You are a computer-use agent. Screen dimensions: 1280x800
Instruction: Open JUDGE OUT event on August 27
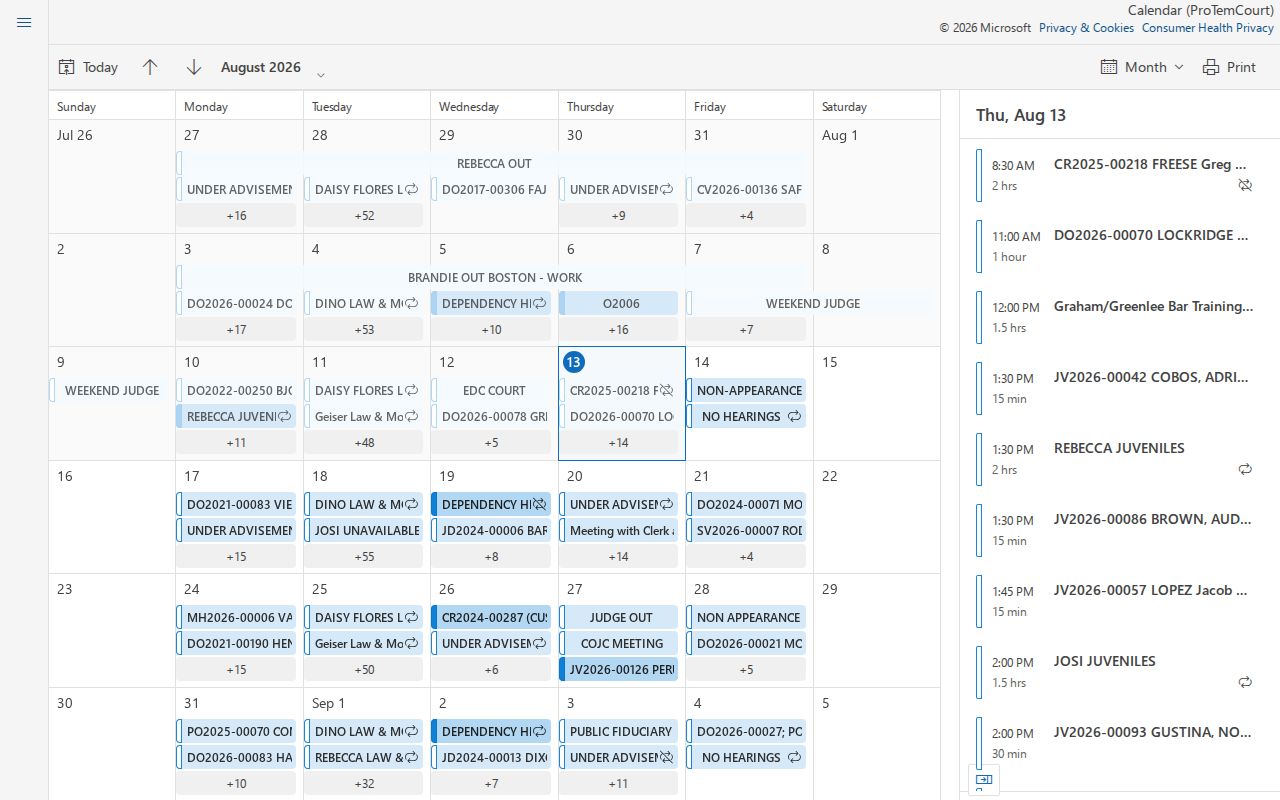tap(619, 618)
